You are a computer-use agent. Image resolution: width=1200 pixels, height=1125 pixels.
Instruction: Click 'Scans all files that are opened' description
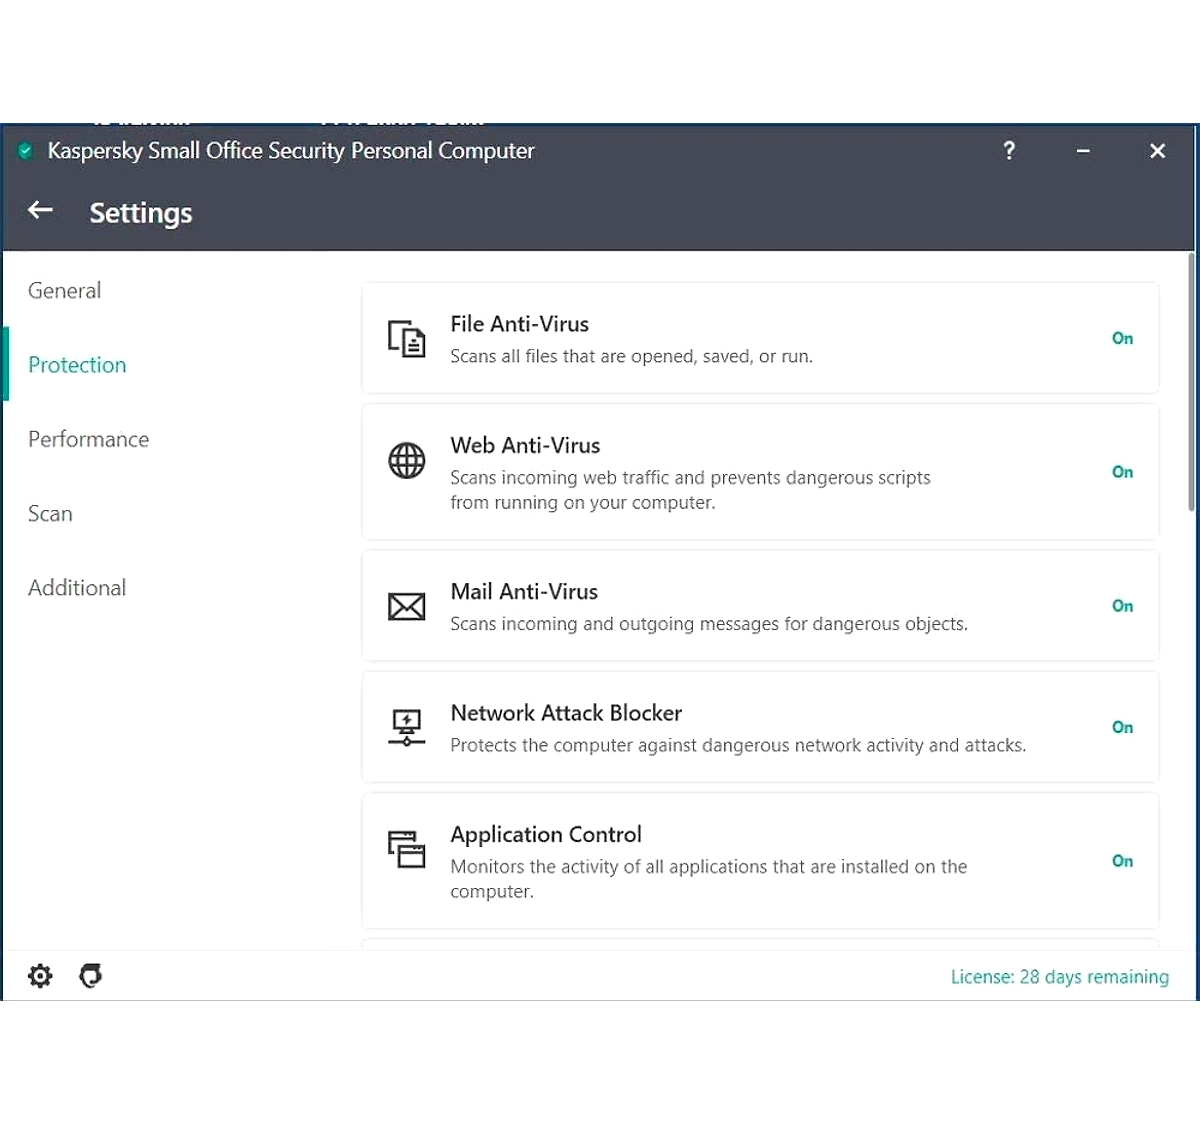pos(631,357)
